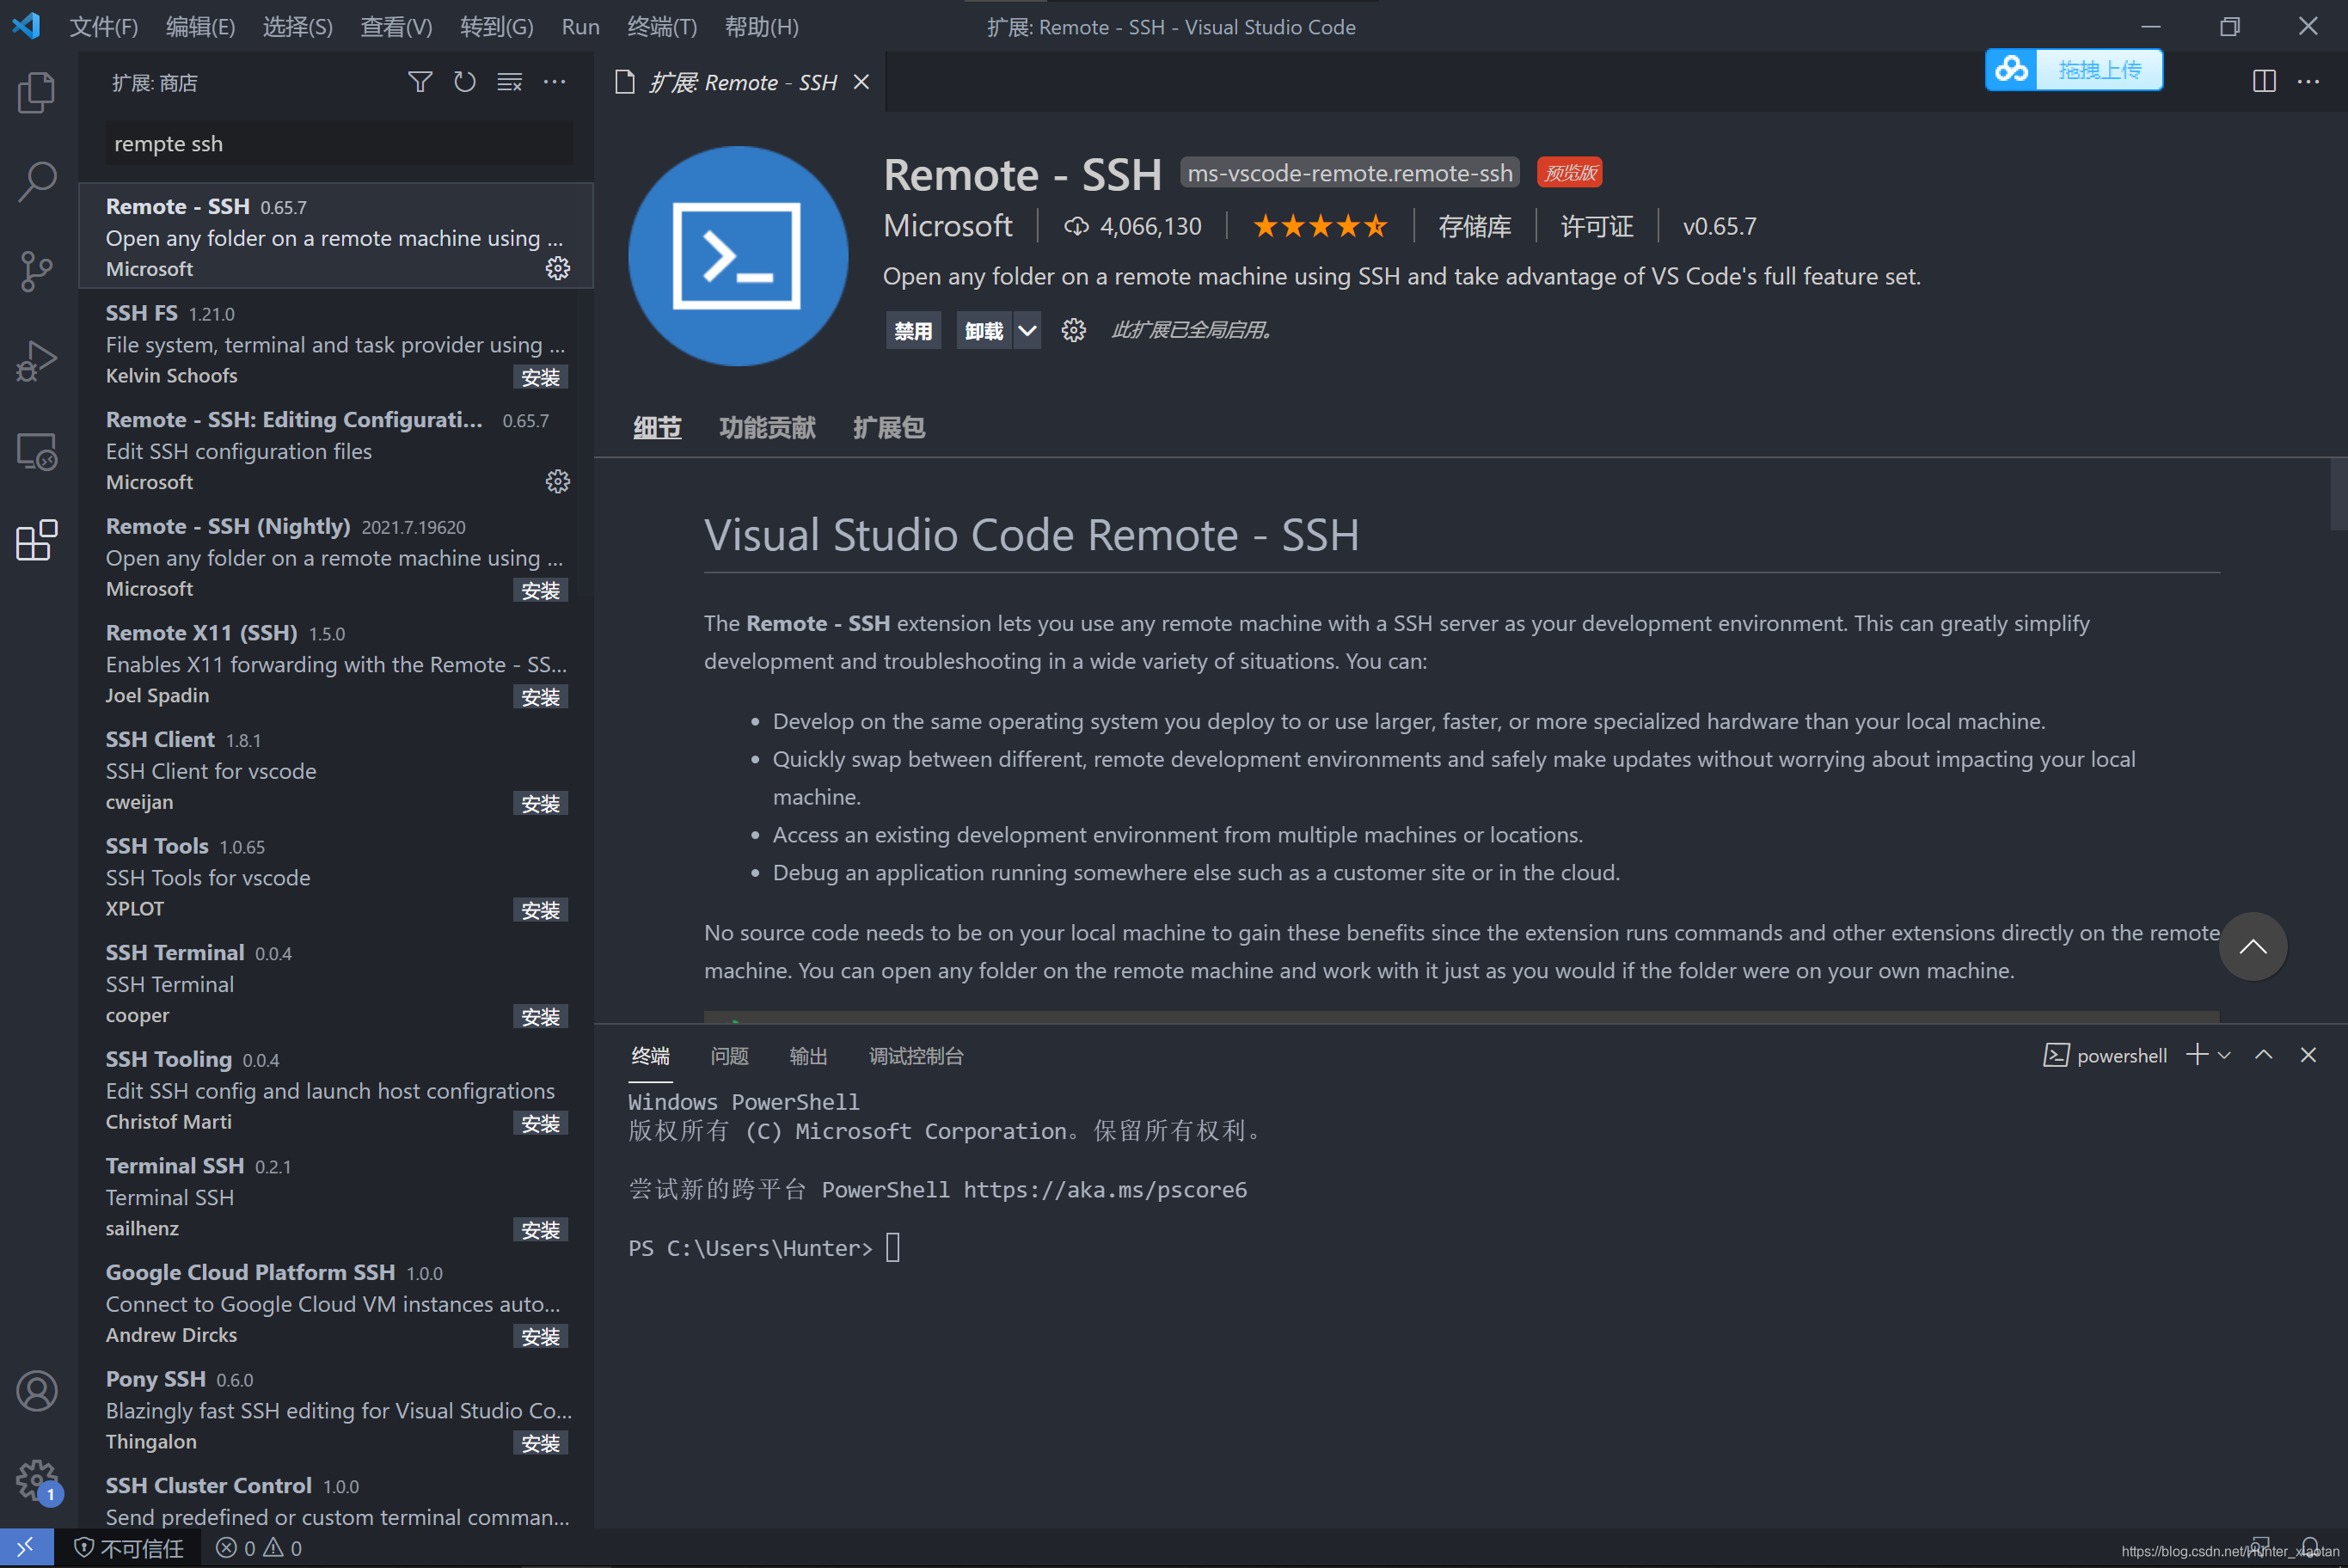Open the Remote Explorer view

(37, 451)
